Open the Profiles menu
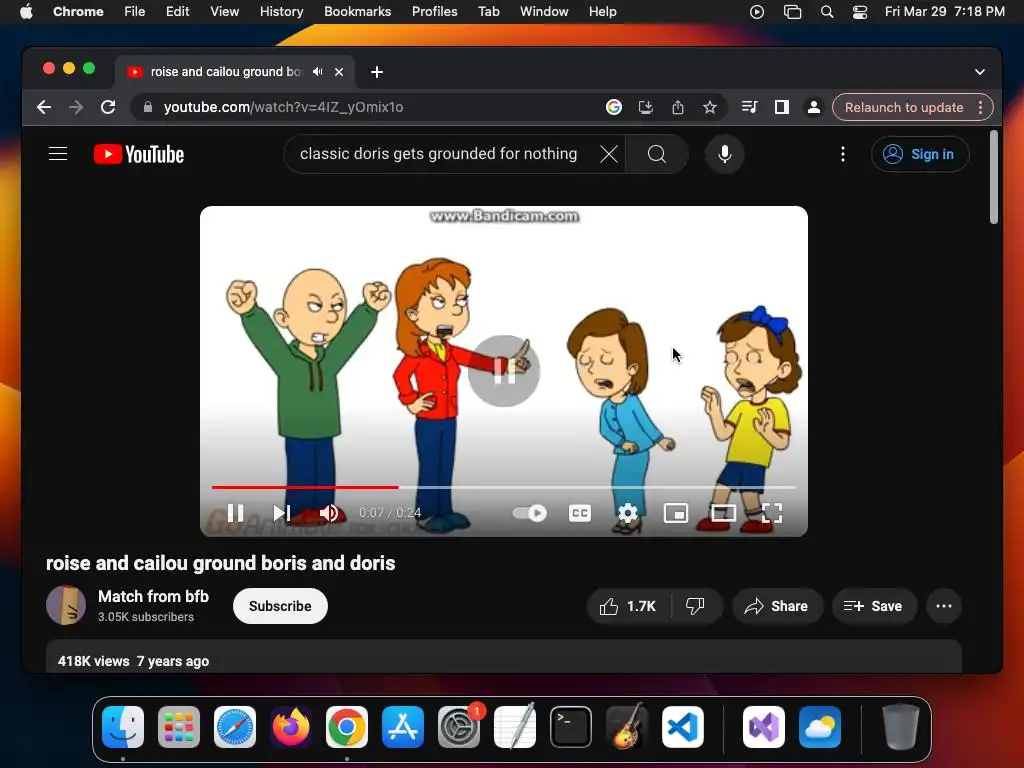Image resolution: width=1024 pixels, height=768 pixels. pyautogui.click(x=434, y=12)
